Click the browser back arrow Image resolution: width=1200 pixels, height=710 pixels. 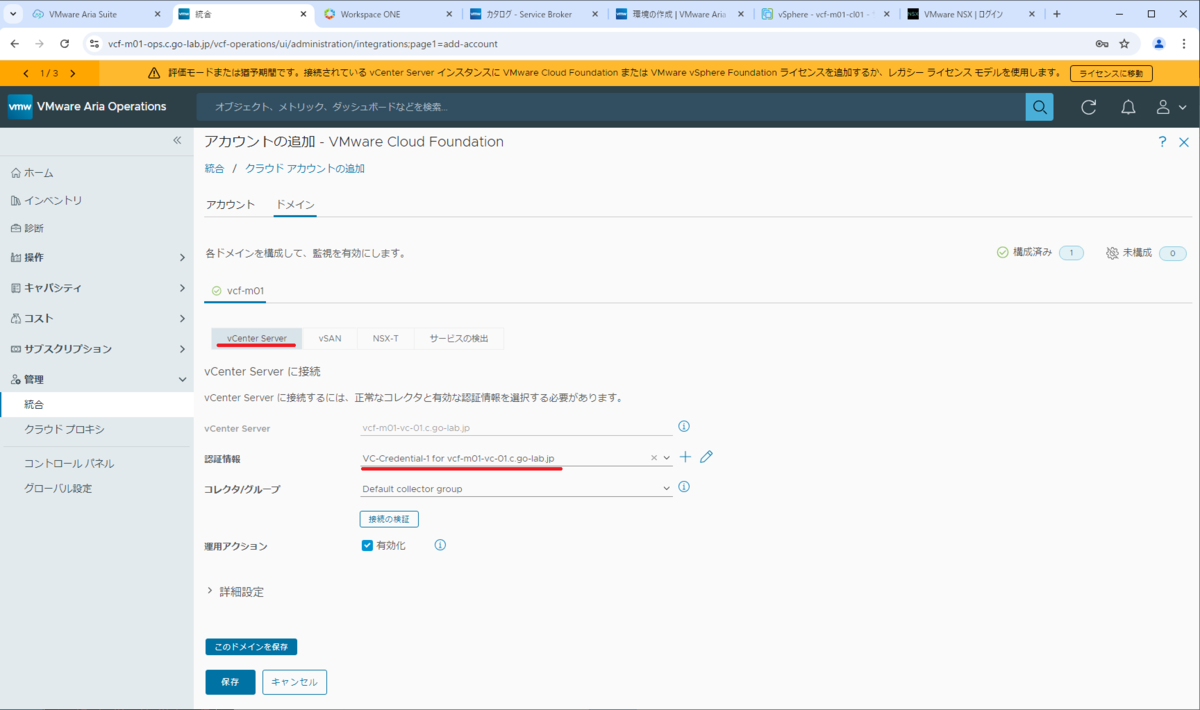[15, 44]
